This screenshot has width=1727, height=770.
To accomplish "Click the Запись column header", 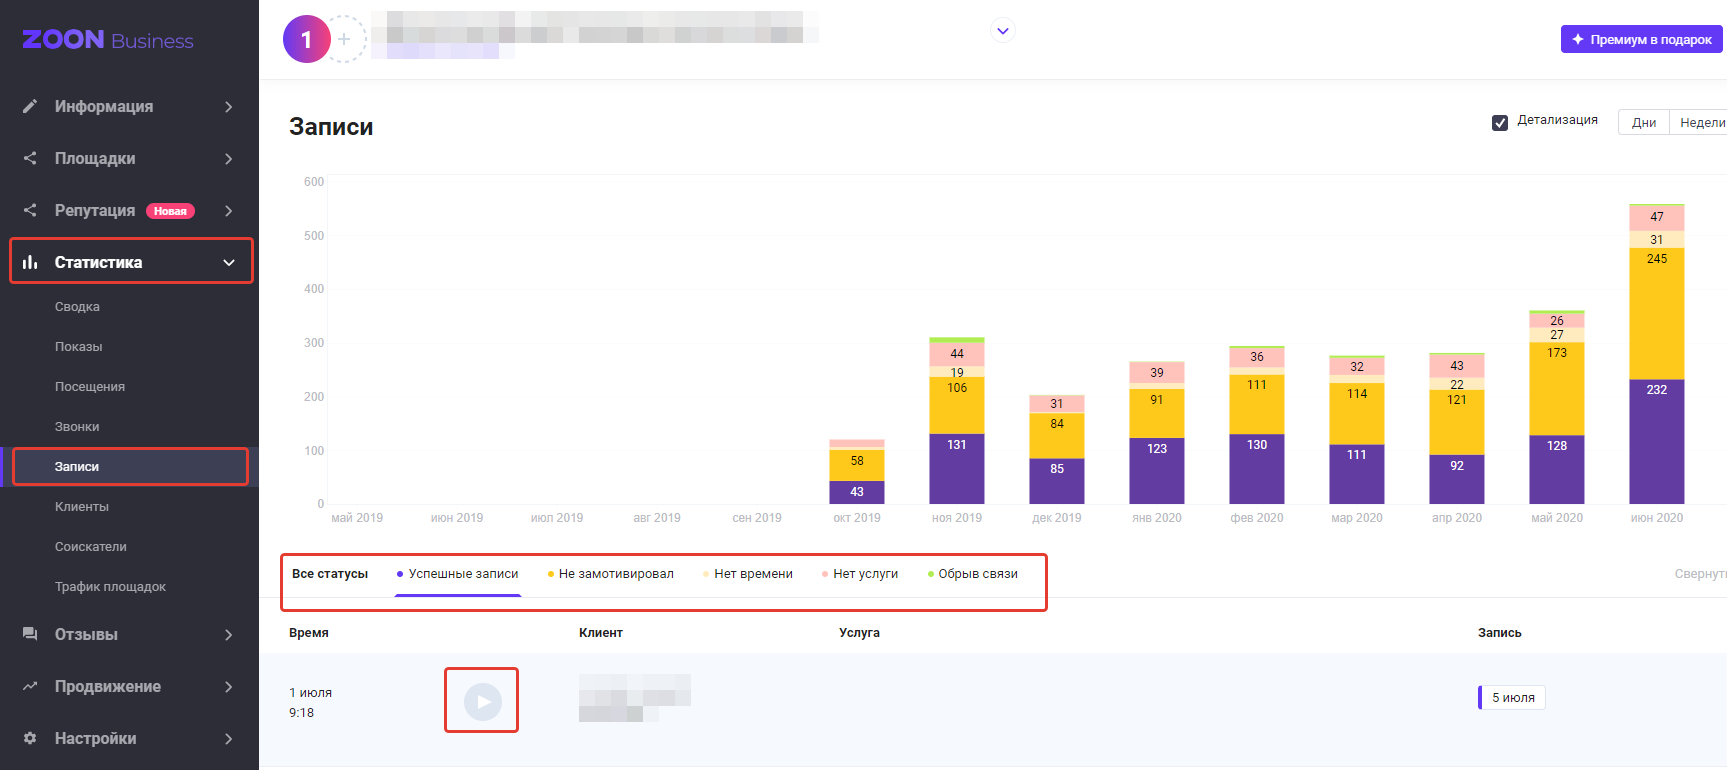I will (x=1499, y=633).
